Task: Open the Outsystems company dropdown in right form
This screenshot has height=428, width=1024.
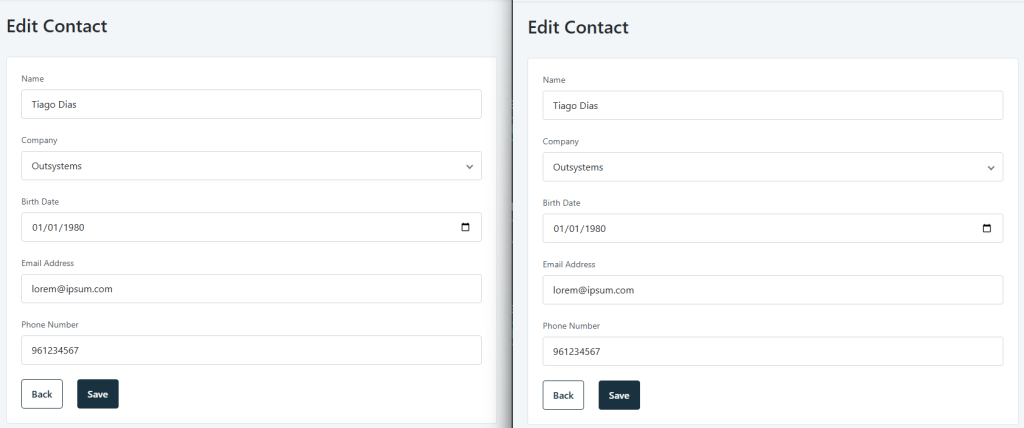Action: pyautogui.click(x=773, y=167)
